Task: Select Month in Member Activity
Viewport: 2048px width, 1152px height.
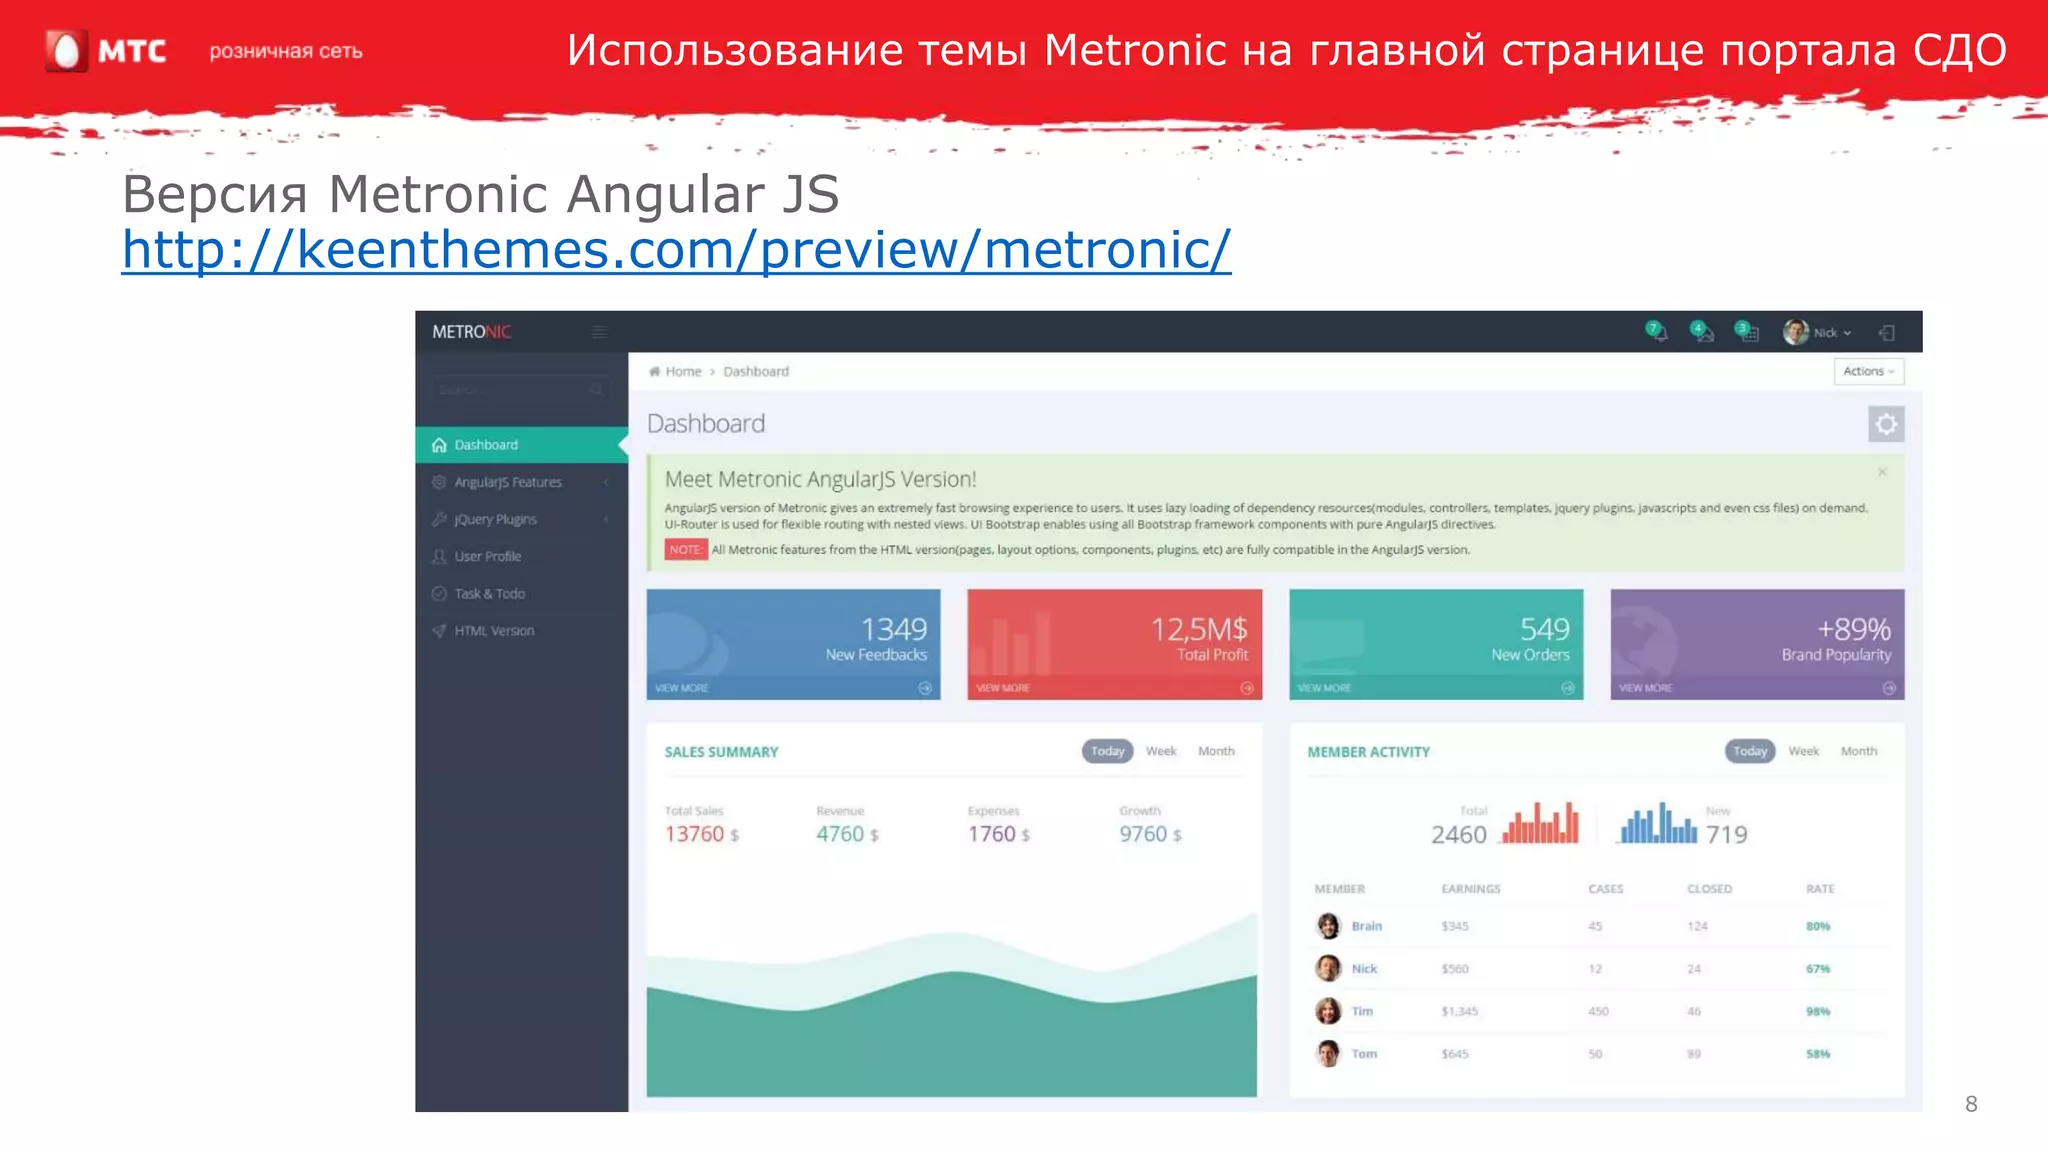Action: pos(1859,751)
